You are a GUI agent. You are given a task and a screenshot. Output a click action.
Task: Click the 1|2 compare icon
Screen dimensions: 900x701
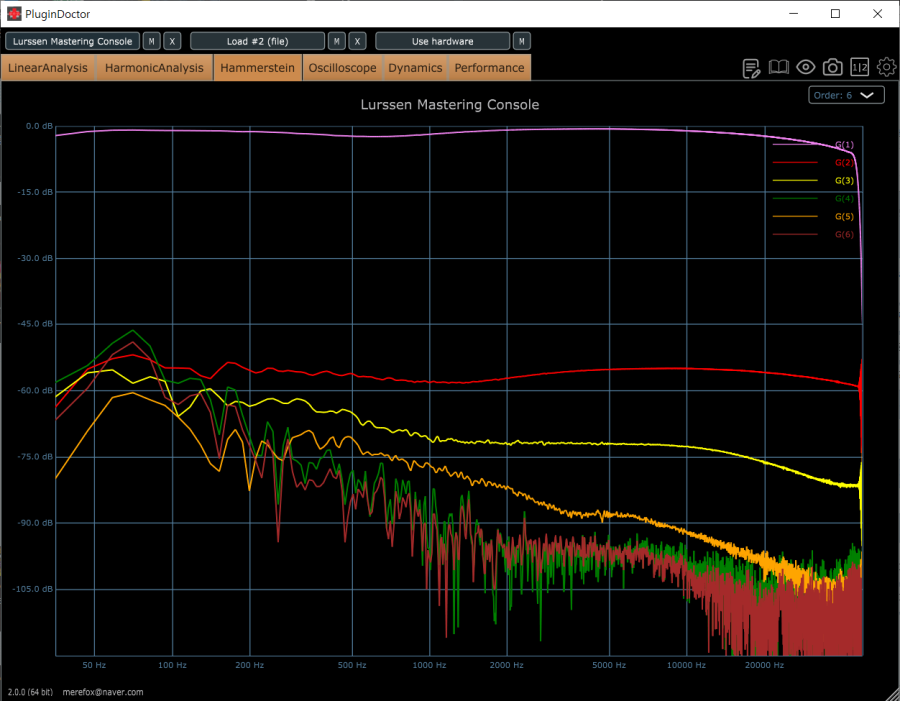pos(860,68)
